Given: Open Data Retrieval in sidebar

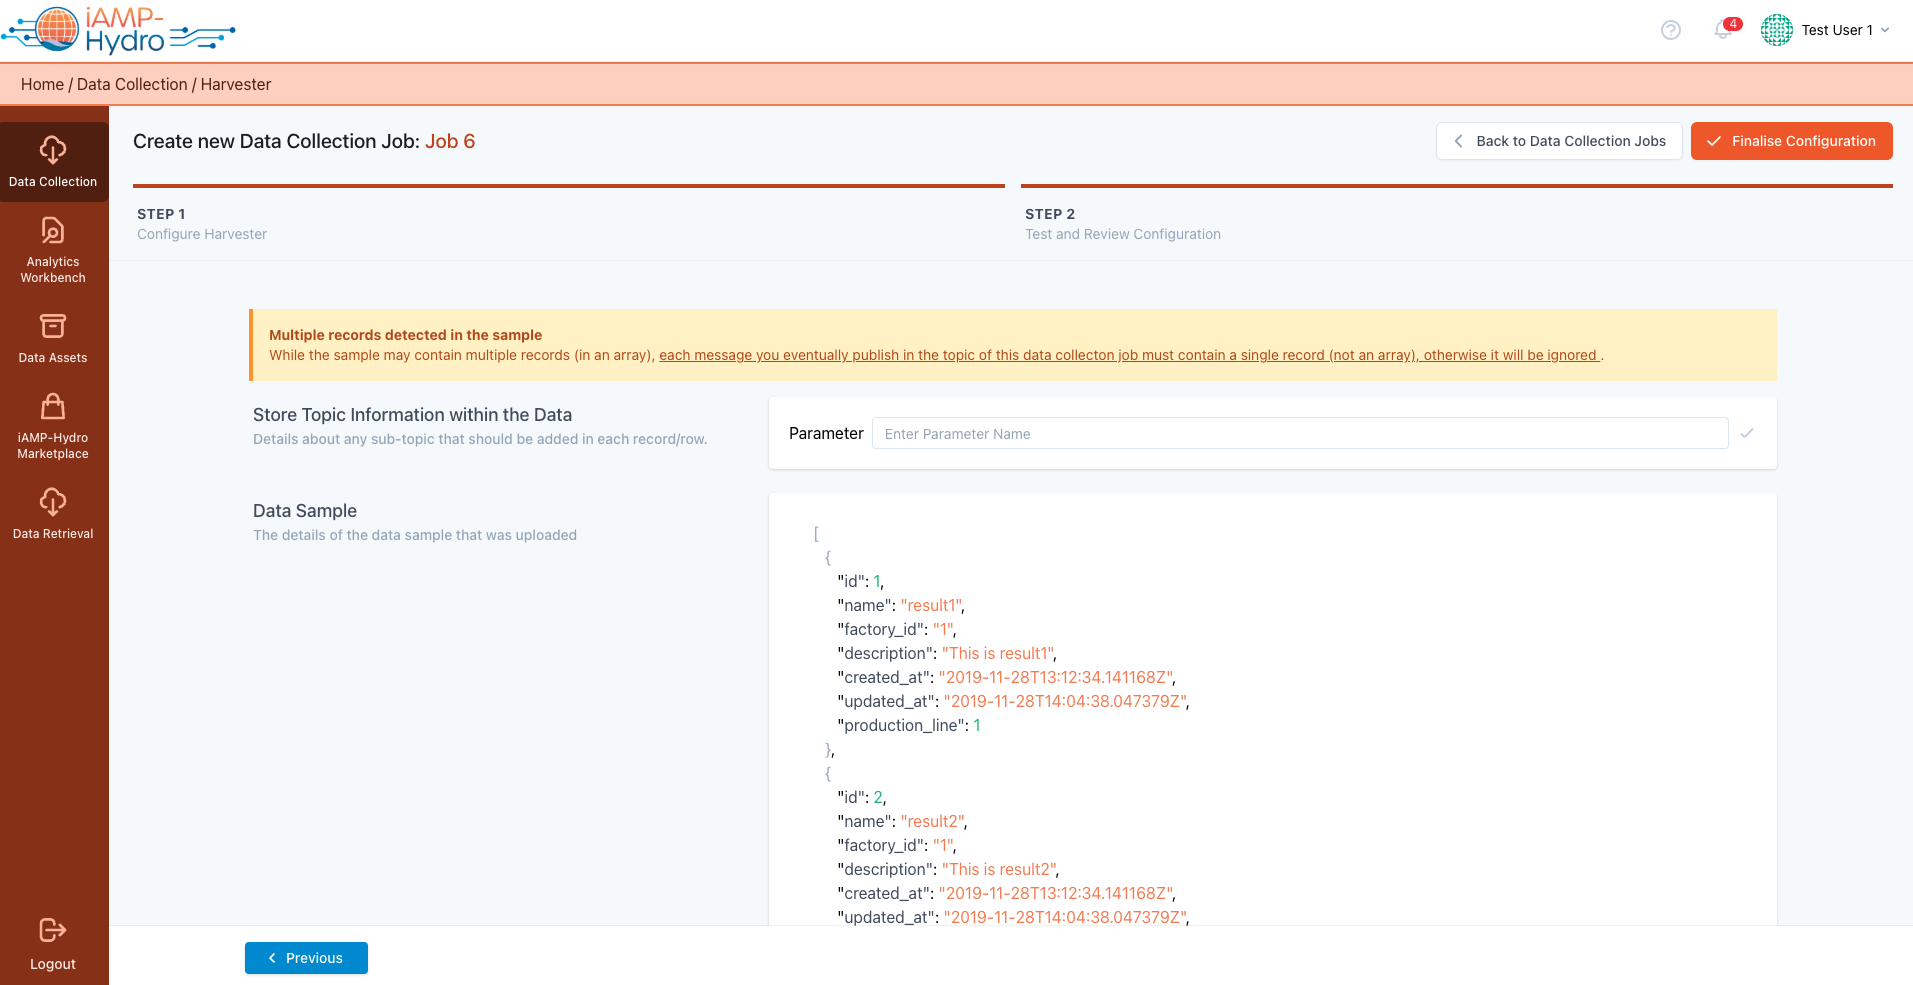Looking at the screenshot, I should [53, 512].
